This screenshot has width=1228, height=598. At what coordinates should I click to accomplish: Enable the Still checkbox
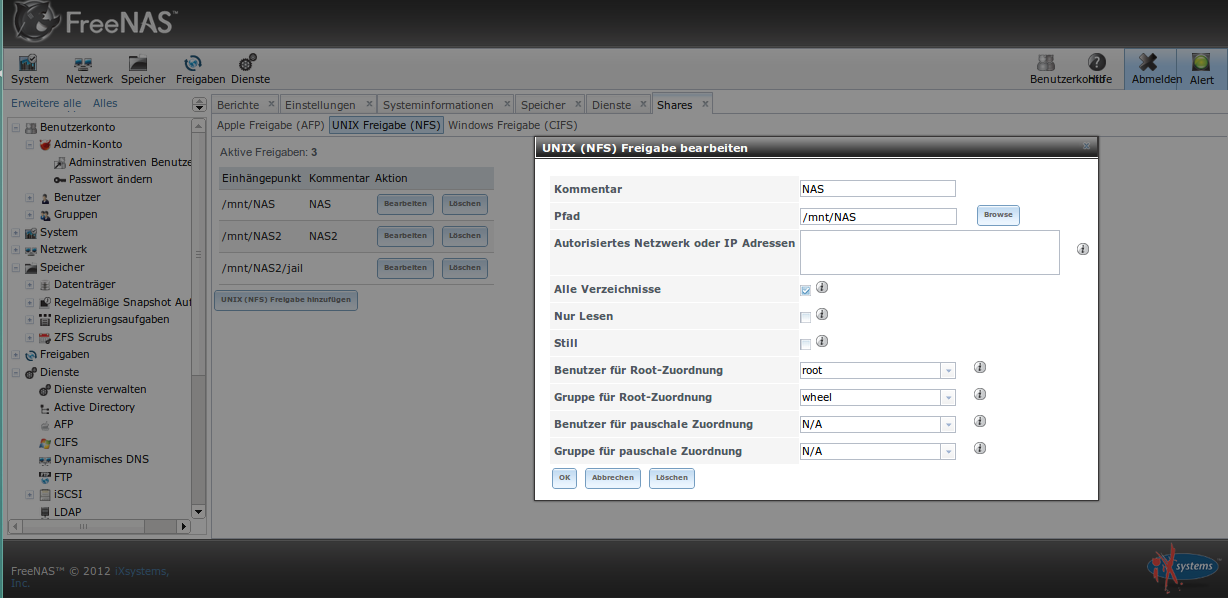click(805, 344)
